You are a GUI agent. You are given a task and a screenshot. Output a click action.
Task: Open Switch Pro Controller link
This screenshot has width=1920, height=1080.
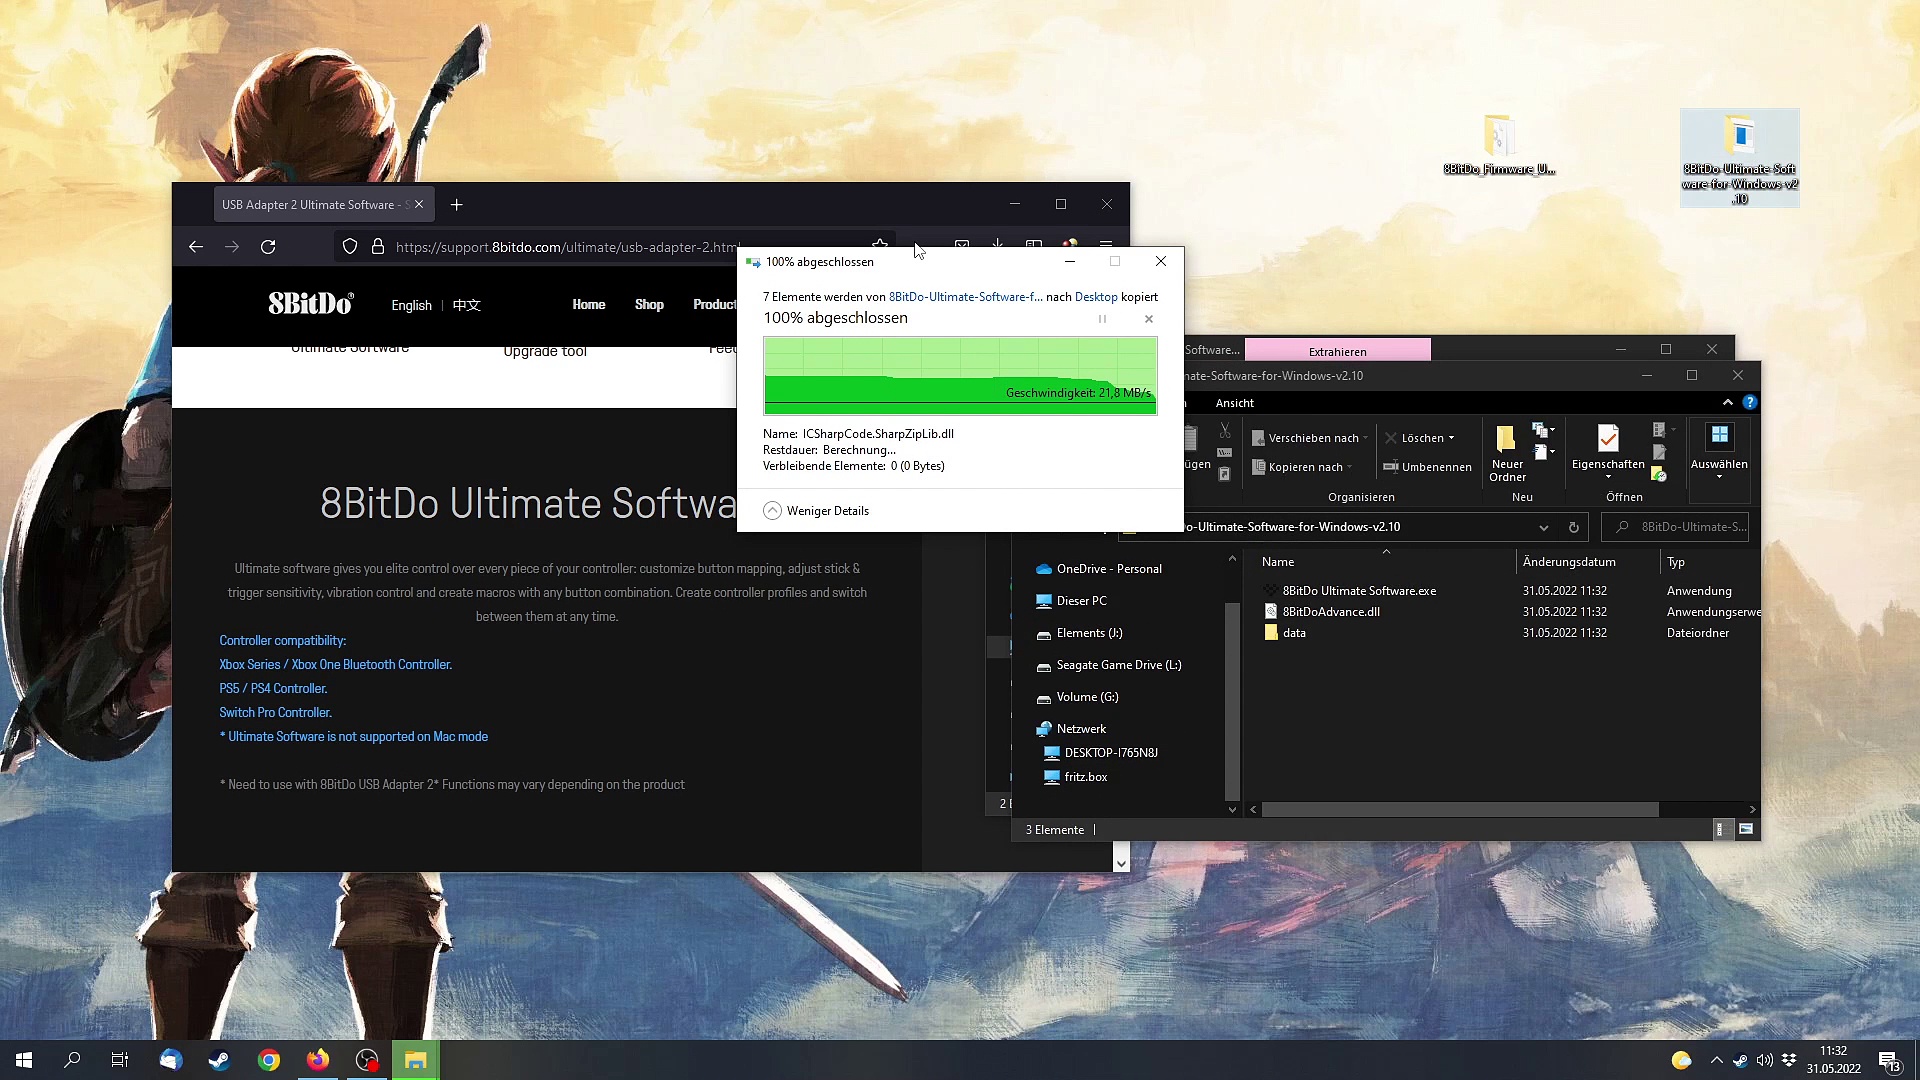(x=275, y=713)
